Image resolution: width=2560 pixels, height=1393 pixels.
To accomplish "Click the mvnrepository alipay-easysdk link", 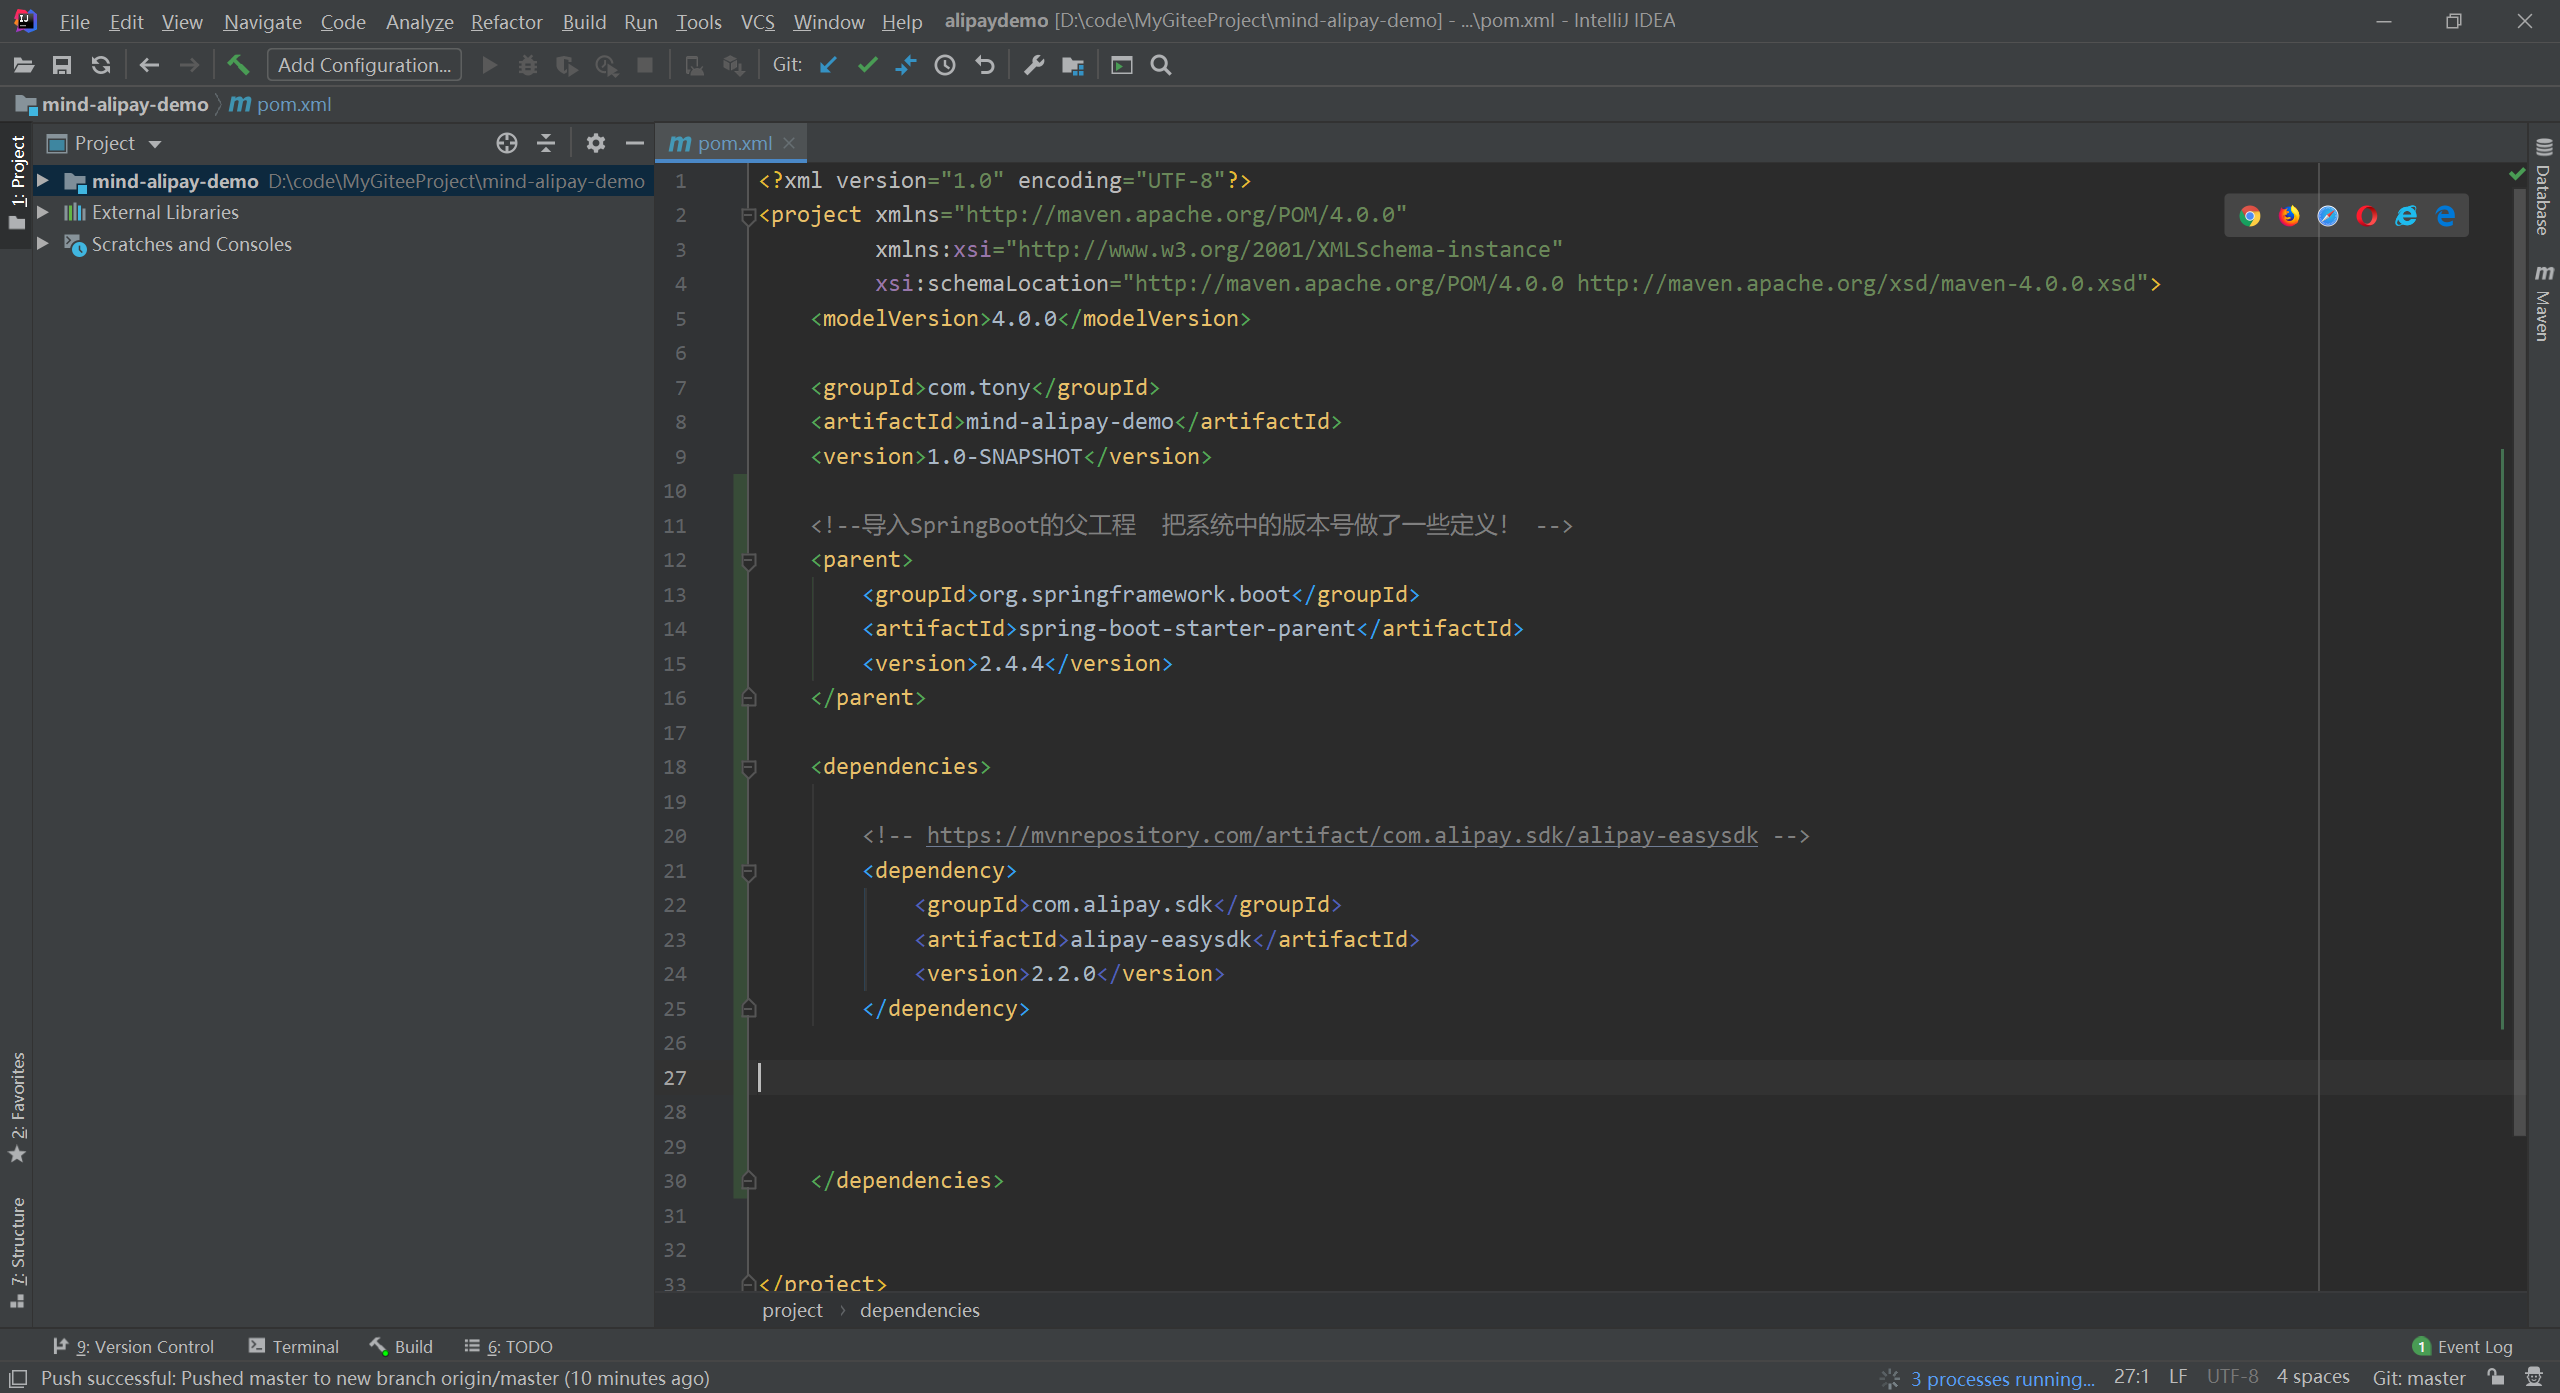I will click(x=1341, y=835).
